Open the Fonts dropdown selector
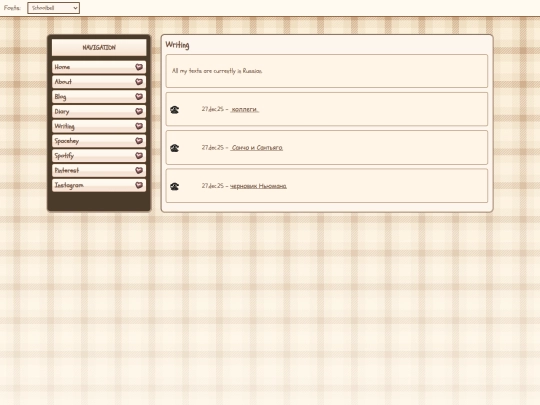This screenshot has height=405, width=540. pos(53,8)
